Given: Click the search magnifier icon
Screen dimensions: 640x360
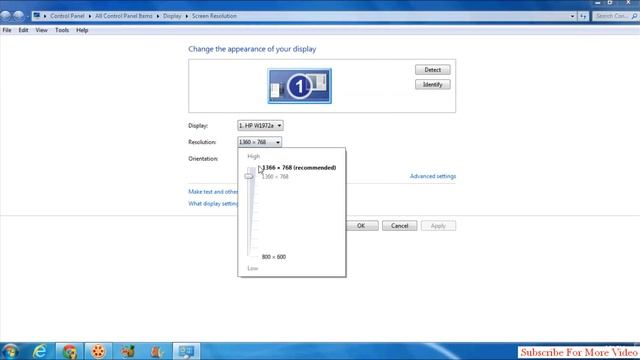Looking at the screenshot, I should click(x=635, y=16).
